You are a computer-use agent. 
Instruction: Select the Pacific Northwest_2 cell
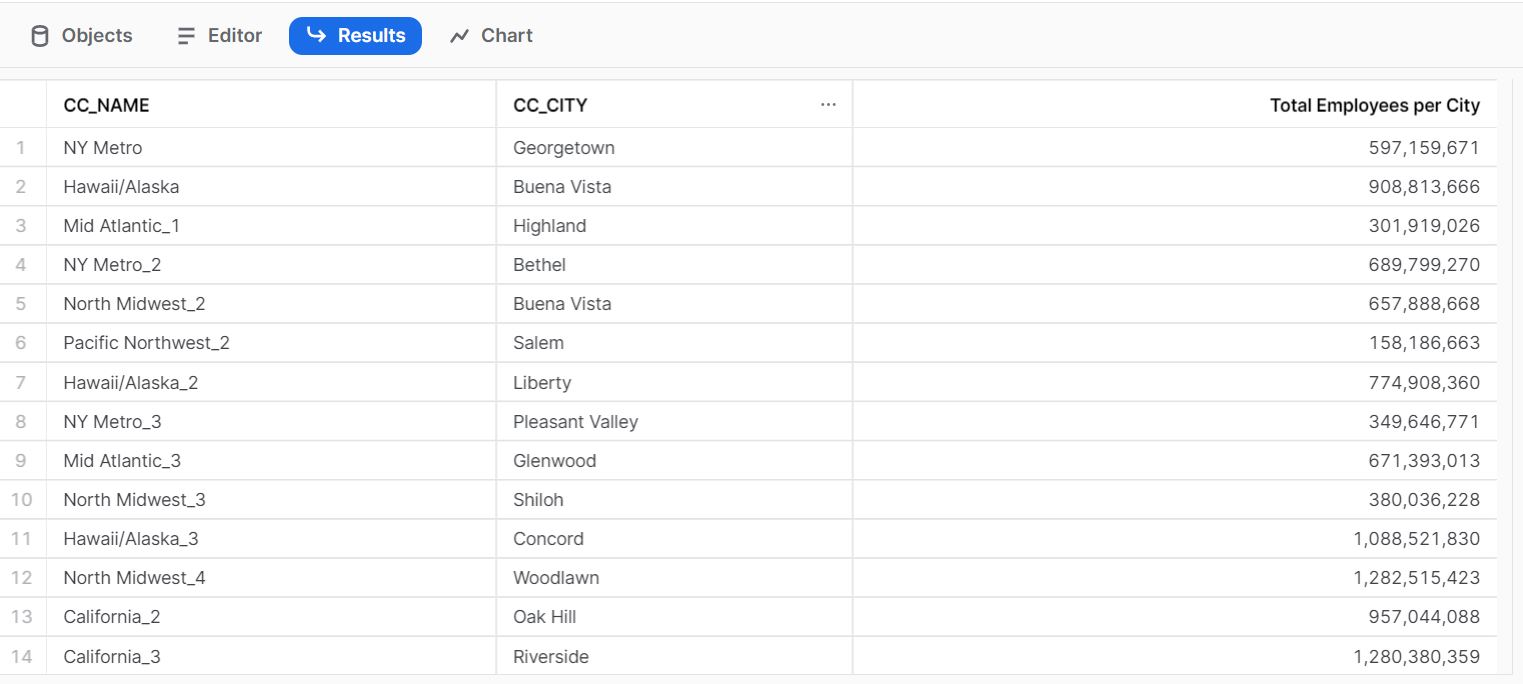[271, 343]
